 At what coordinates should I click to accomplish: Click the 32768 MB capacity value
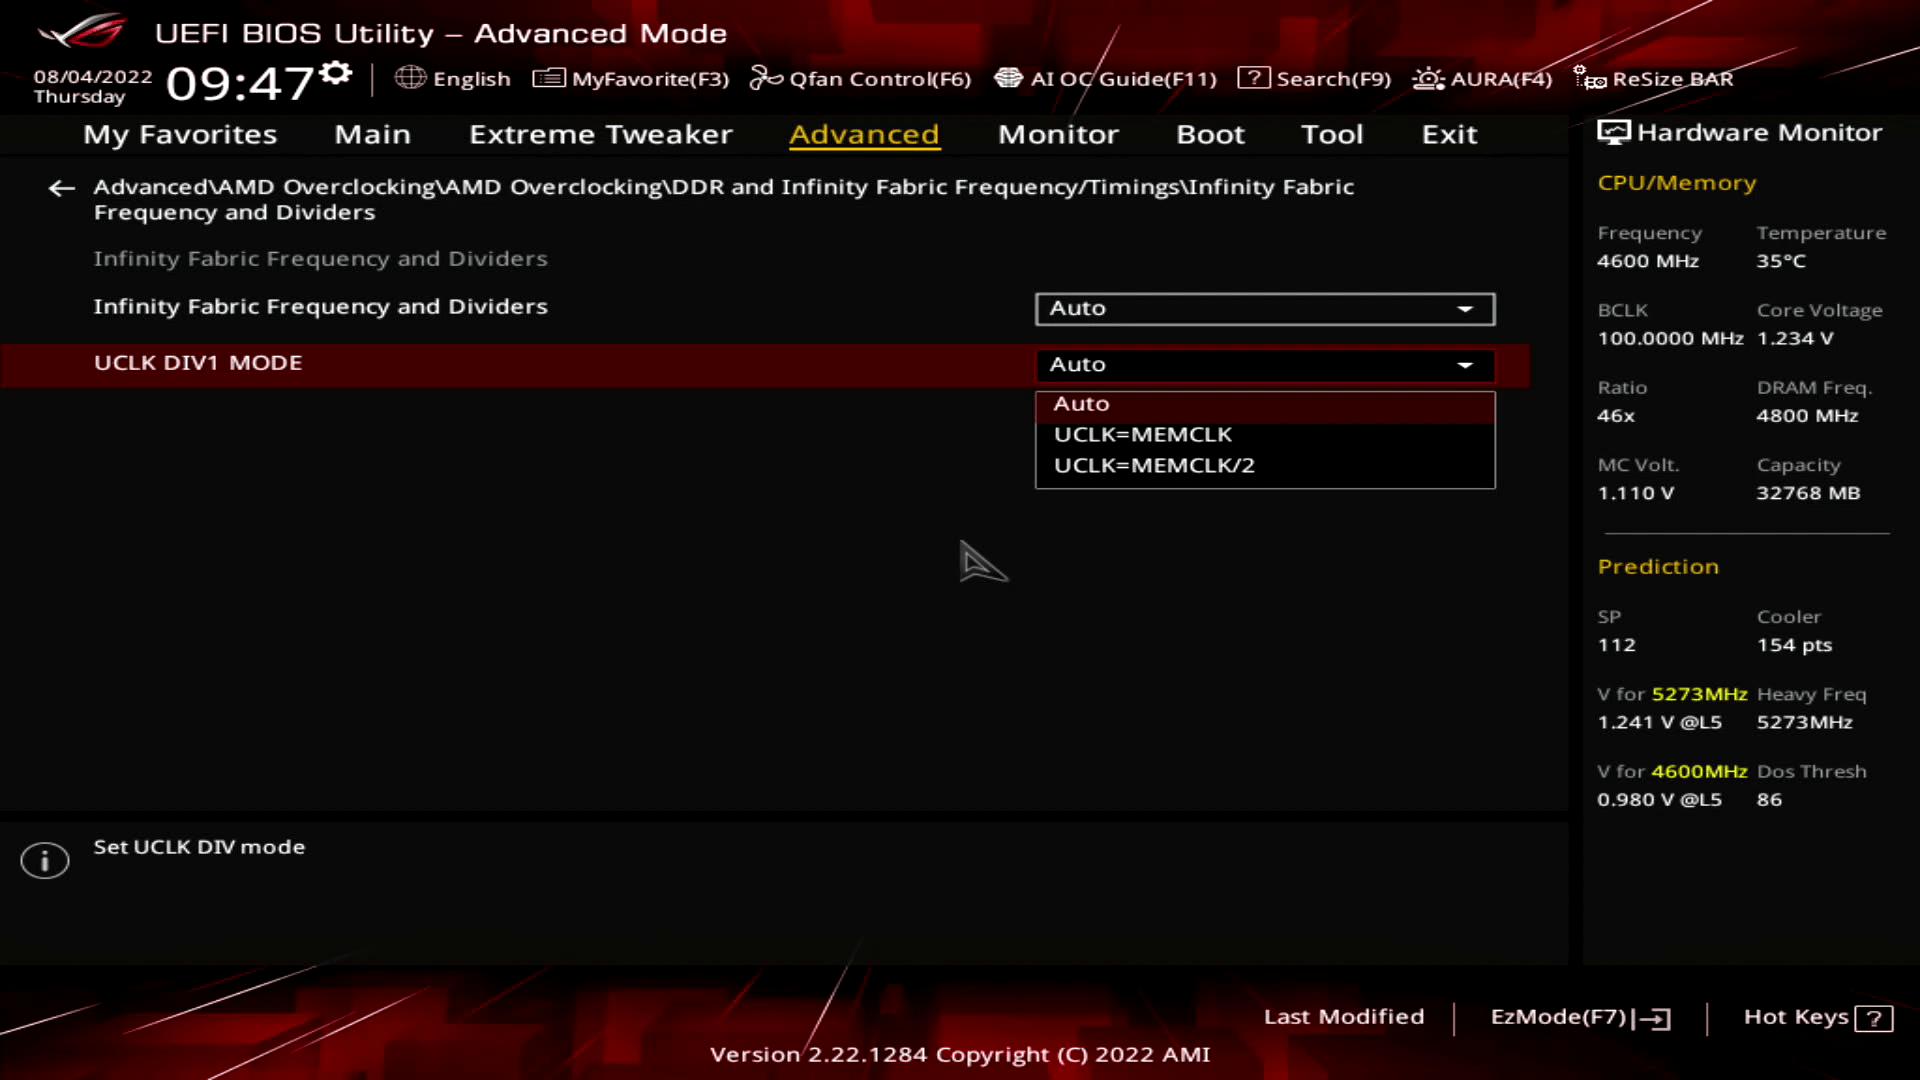pos(1808,493)
